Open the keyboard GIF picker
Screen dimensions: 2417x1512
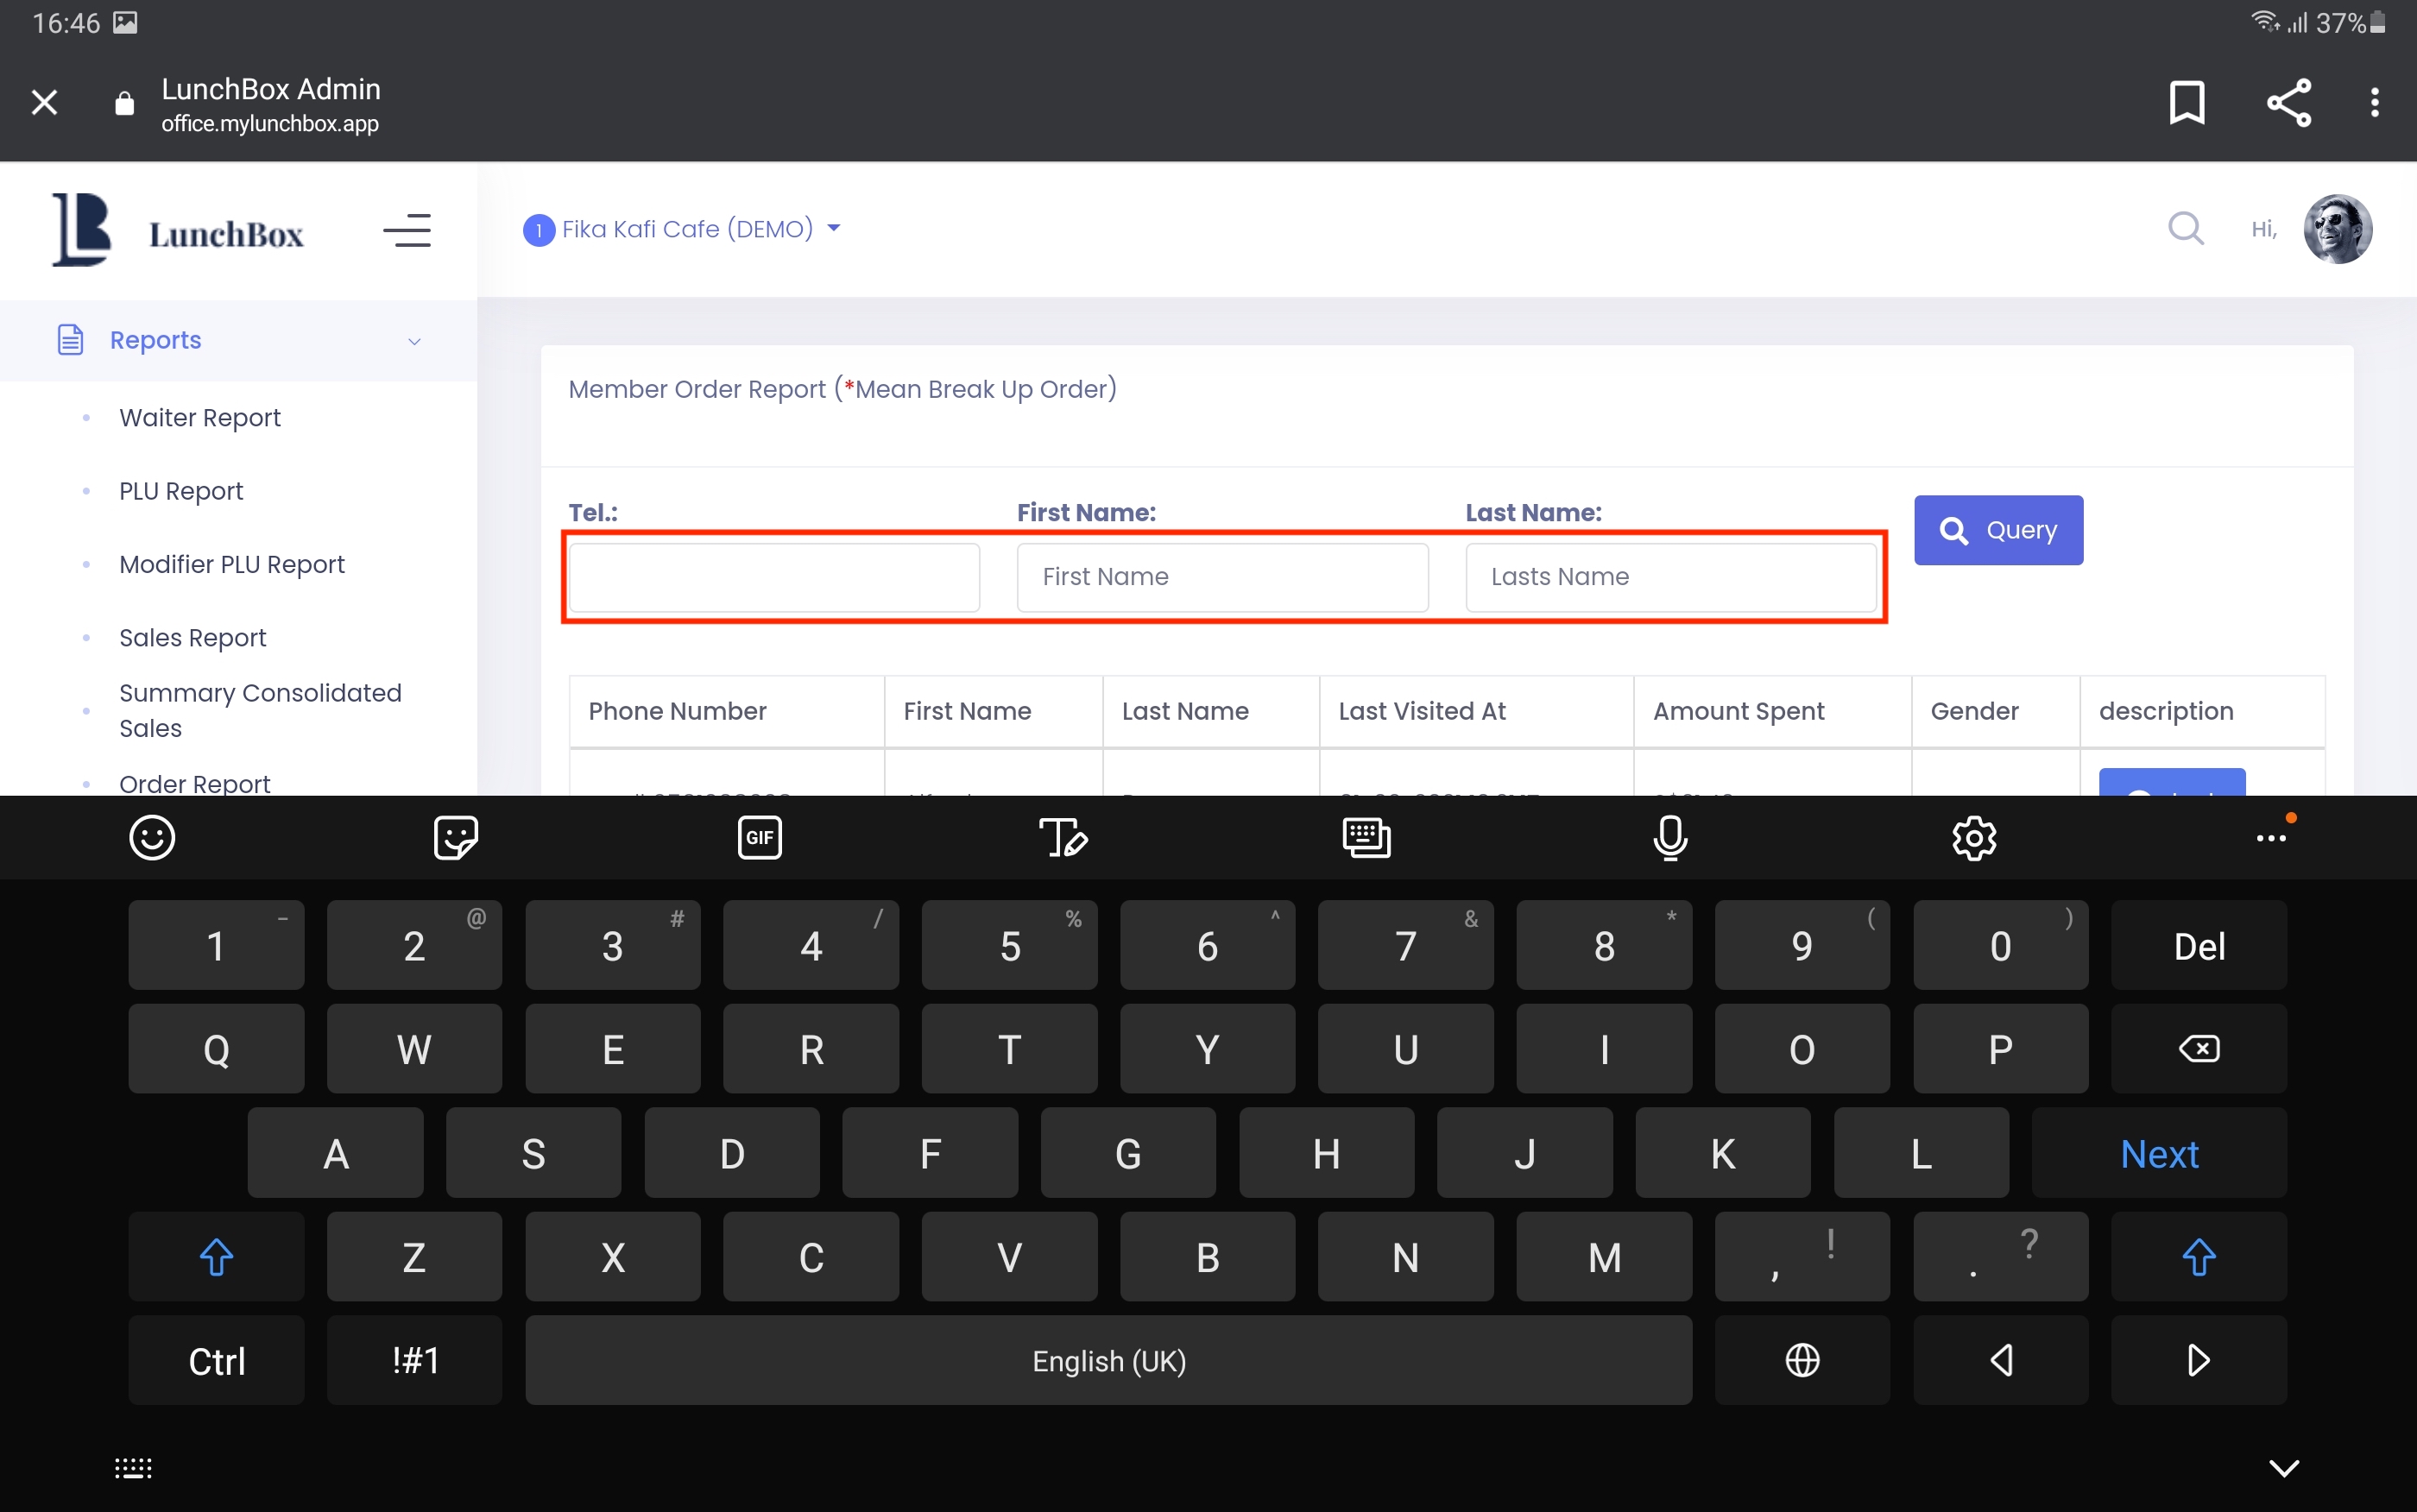759,837
